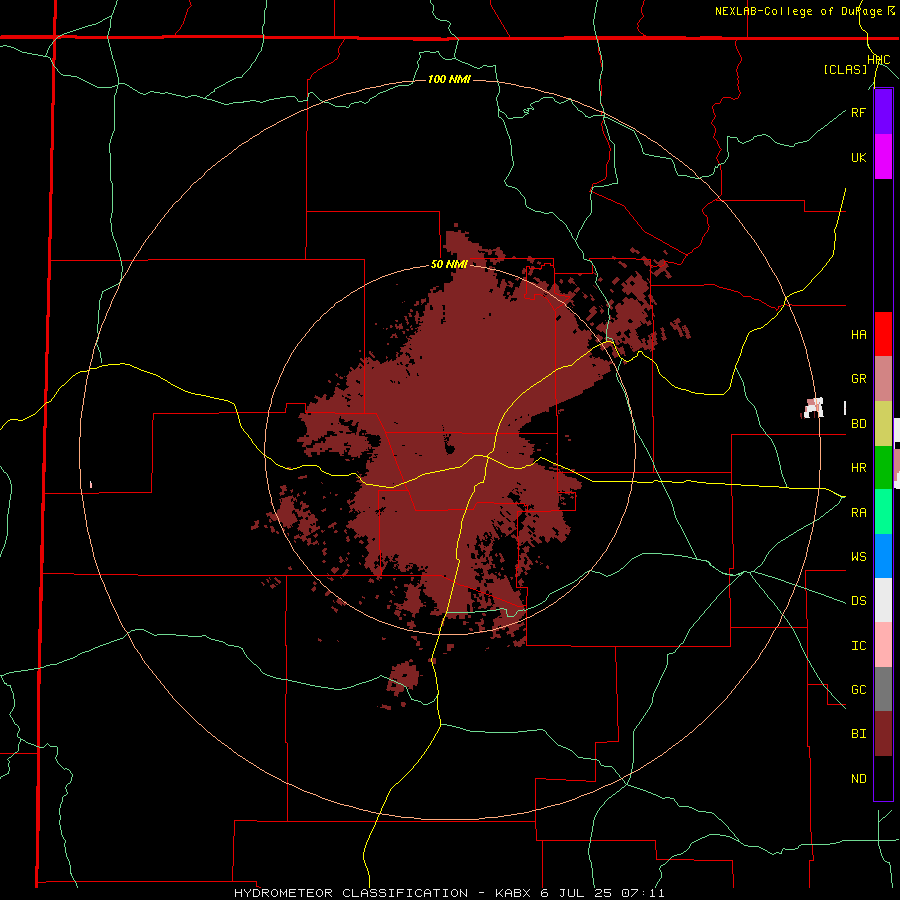The height and width of the screenshot is (900, 900).
Task: Click the "50 NMI" range ring label
Action: (449, 265)
